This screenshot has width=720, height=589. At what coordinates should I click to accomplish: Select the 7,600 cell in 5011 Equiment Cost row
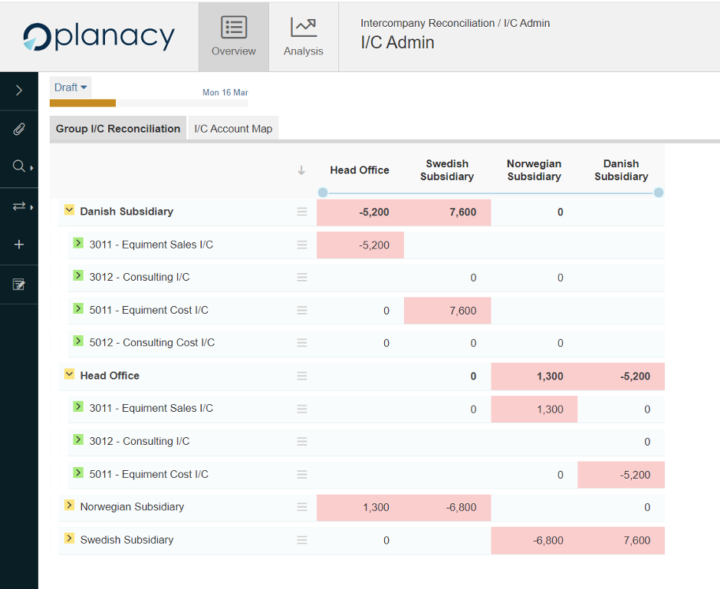tap(447, 311)
